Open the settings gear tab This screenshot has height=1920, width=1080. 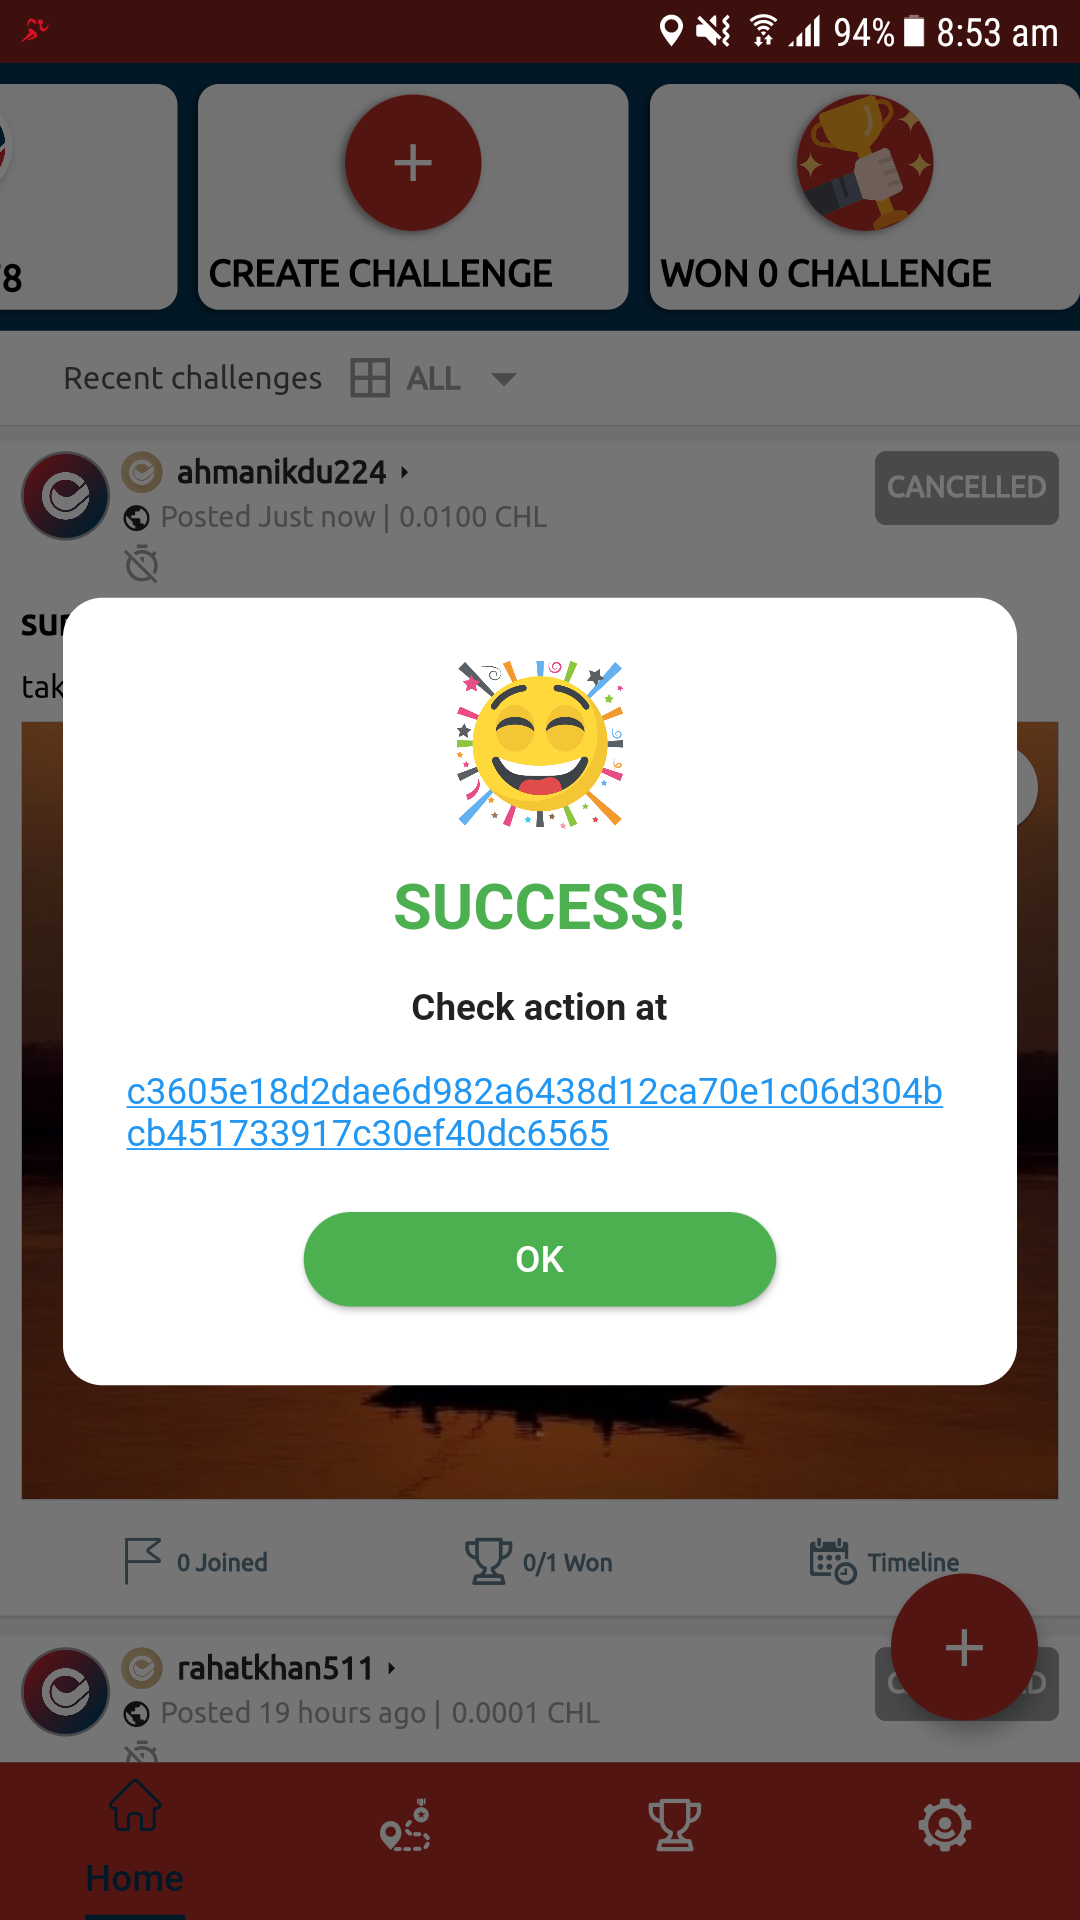coord(945,1825)
